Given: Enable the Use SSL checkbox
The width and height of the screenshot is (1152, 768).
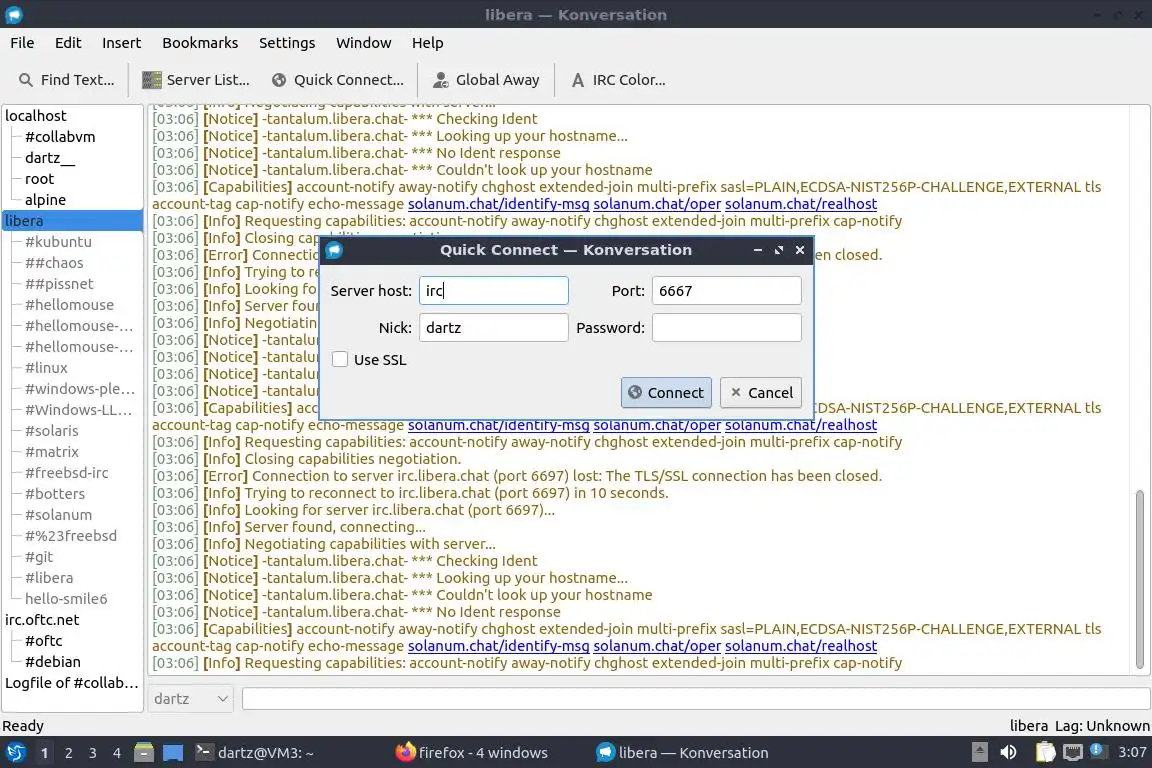Looking at the screenshot, I should coord(339,359).
